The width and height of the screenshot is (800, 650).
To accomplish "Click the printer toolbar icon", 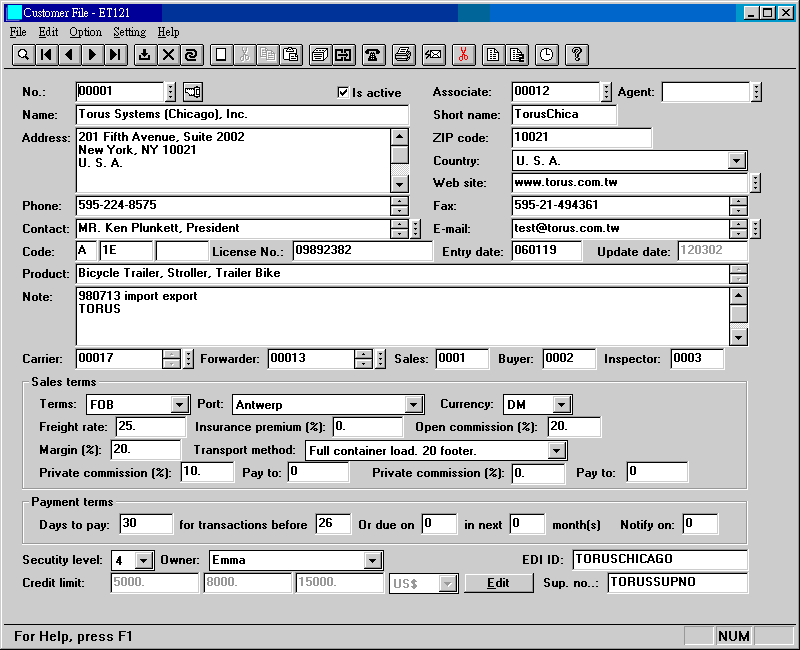I will pyautogui.click(x=402, y=55).
